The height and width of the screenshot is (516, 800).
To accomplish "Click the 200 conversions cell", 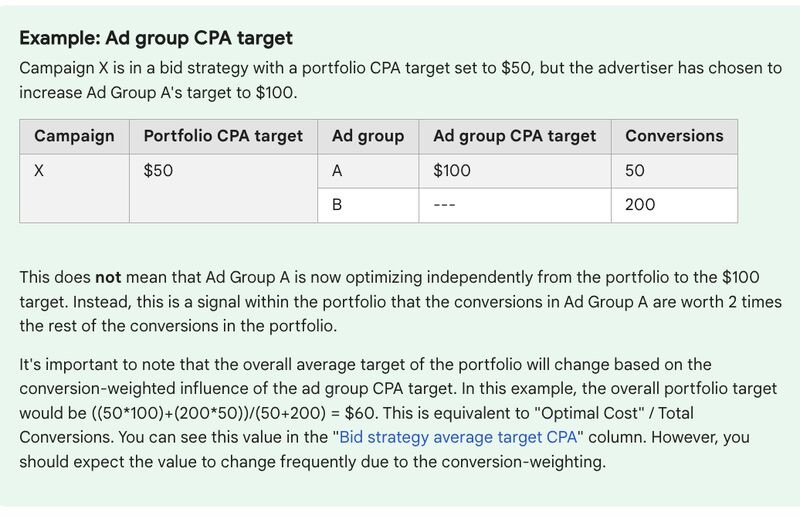I will tap(640, 205).
